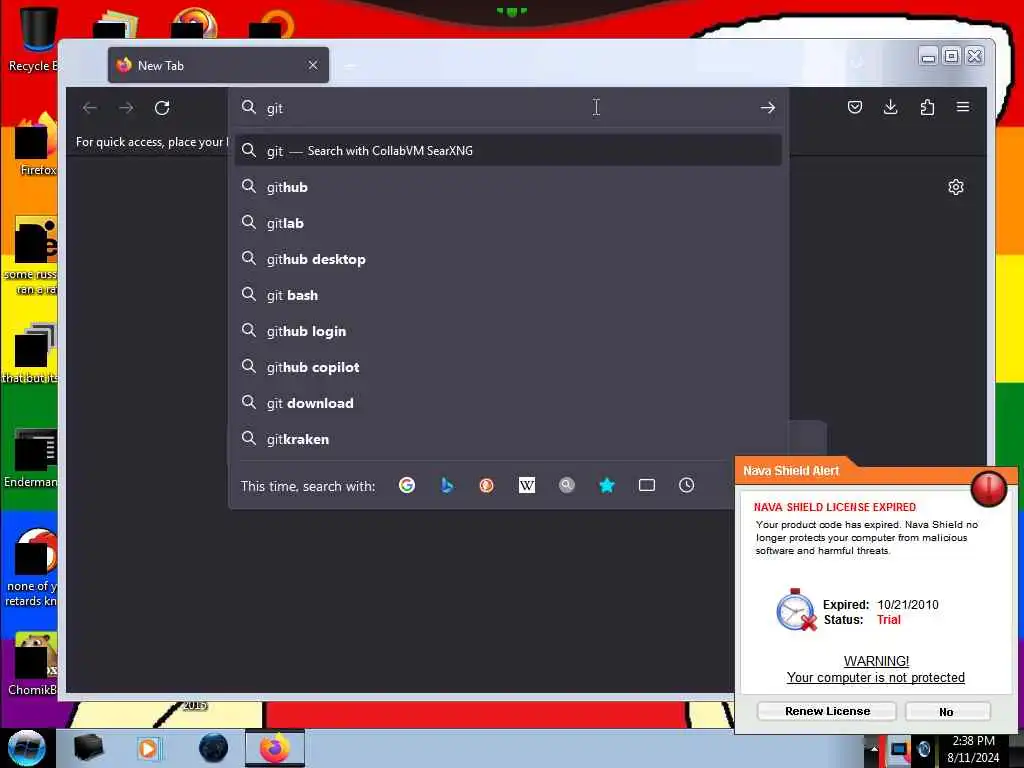This screenshot has height=768, width=1024.
Task: Click the Firefox taskbar button
Action: click(x=275, y=748)
